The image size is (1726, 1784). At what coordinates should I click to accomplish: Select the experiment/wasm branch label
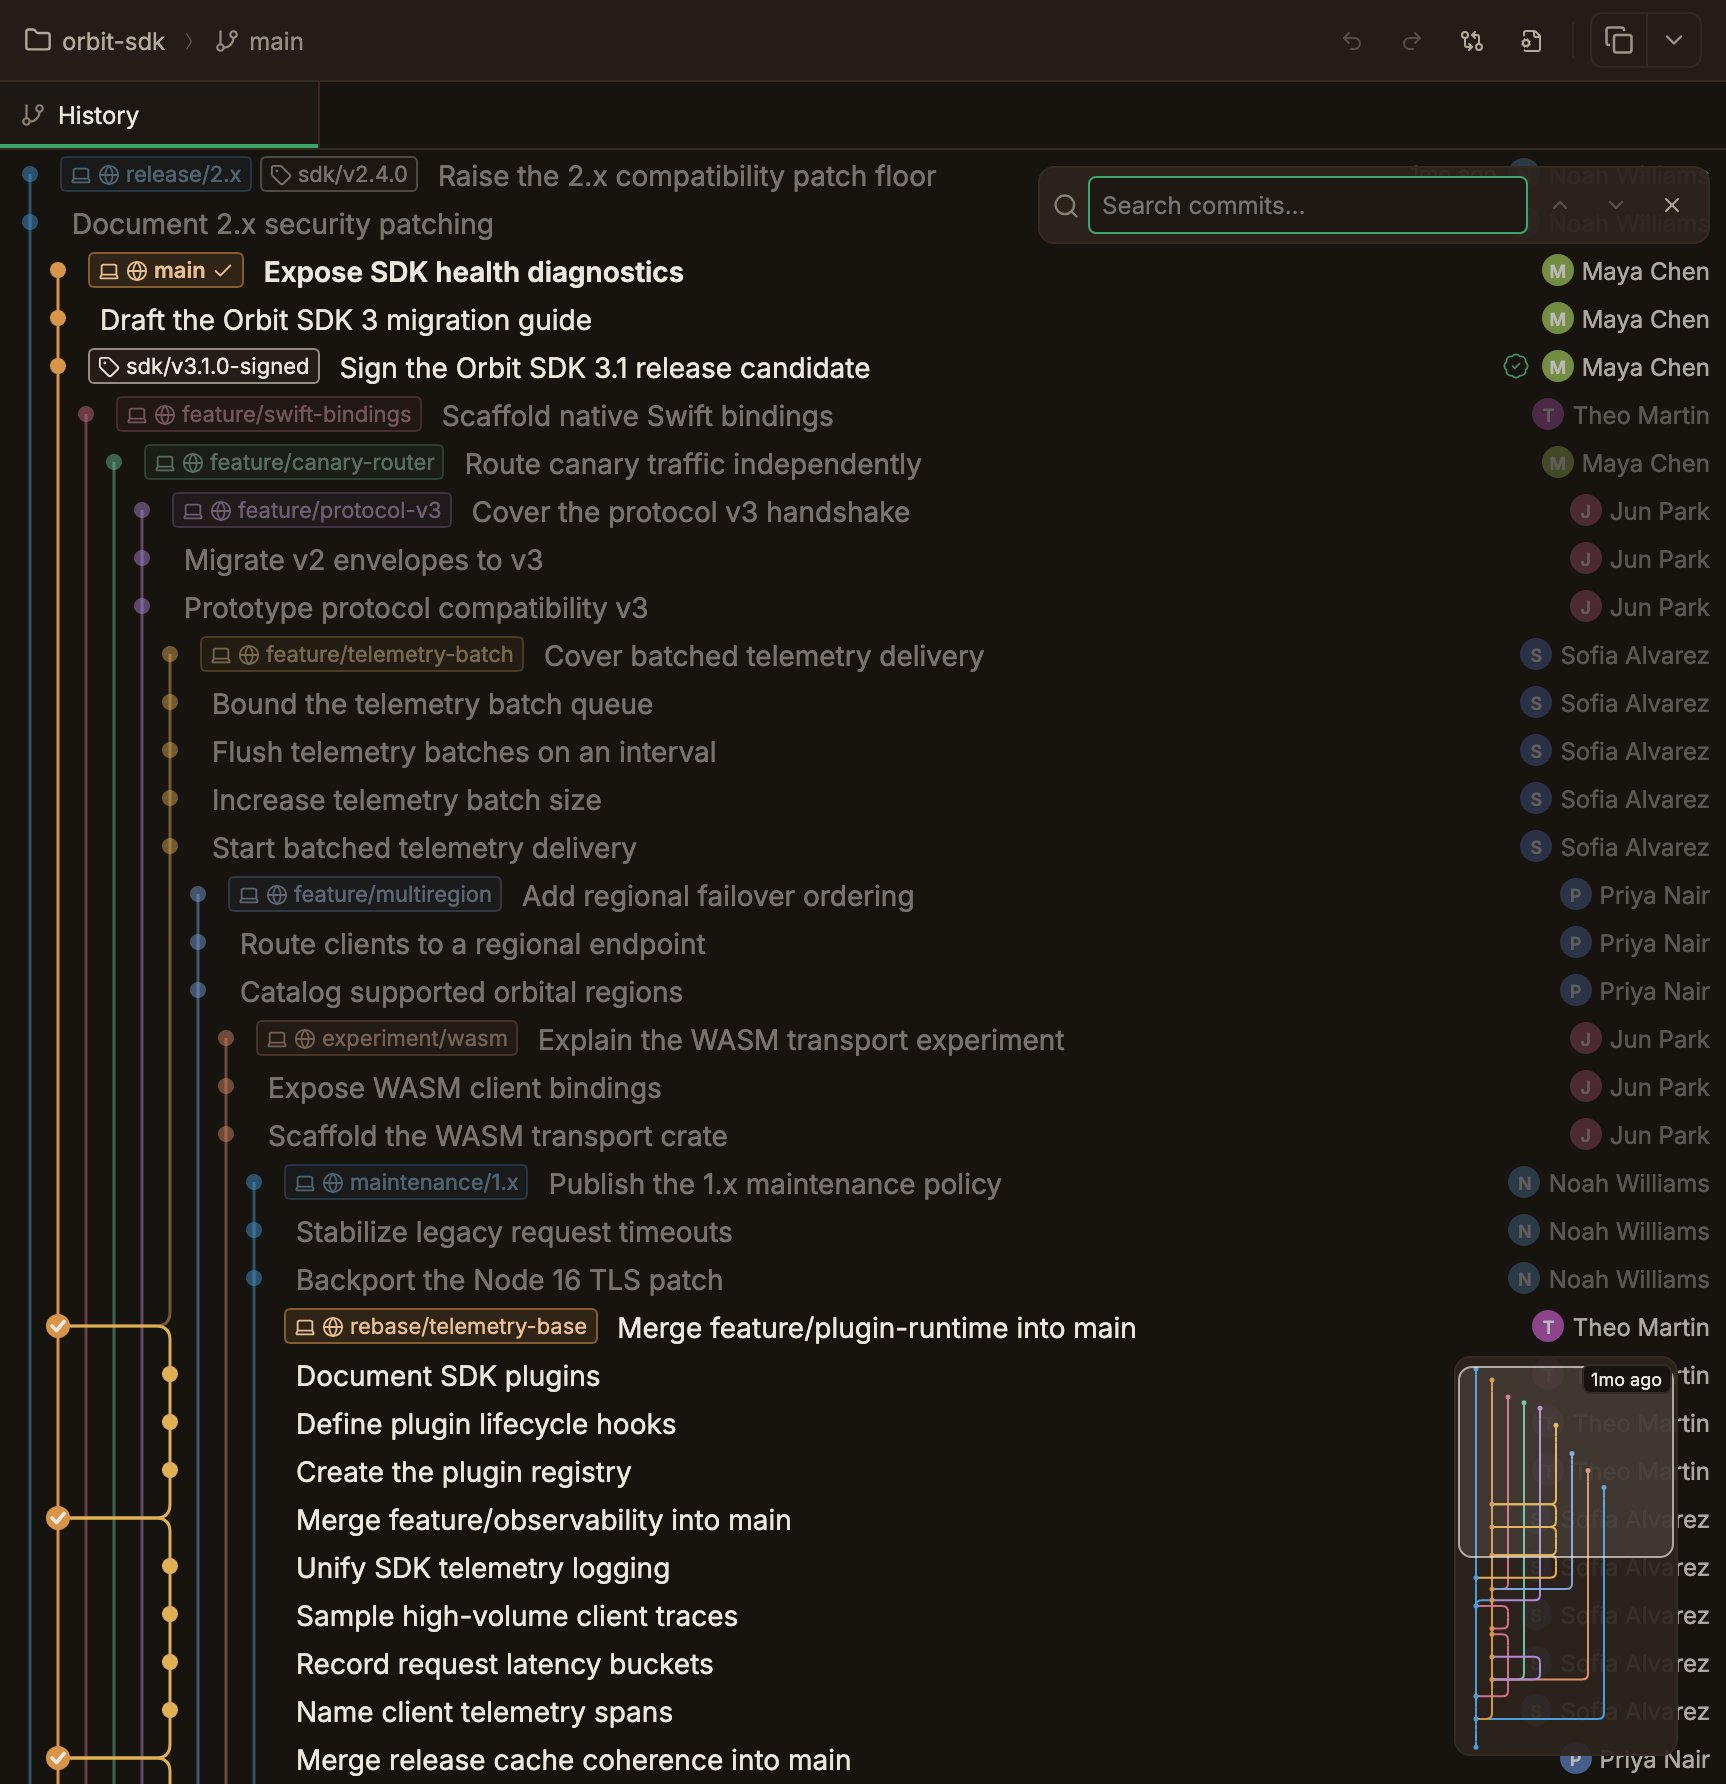coord(387,1038)
